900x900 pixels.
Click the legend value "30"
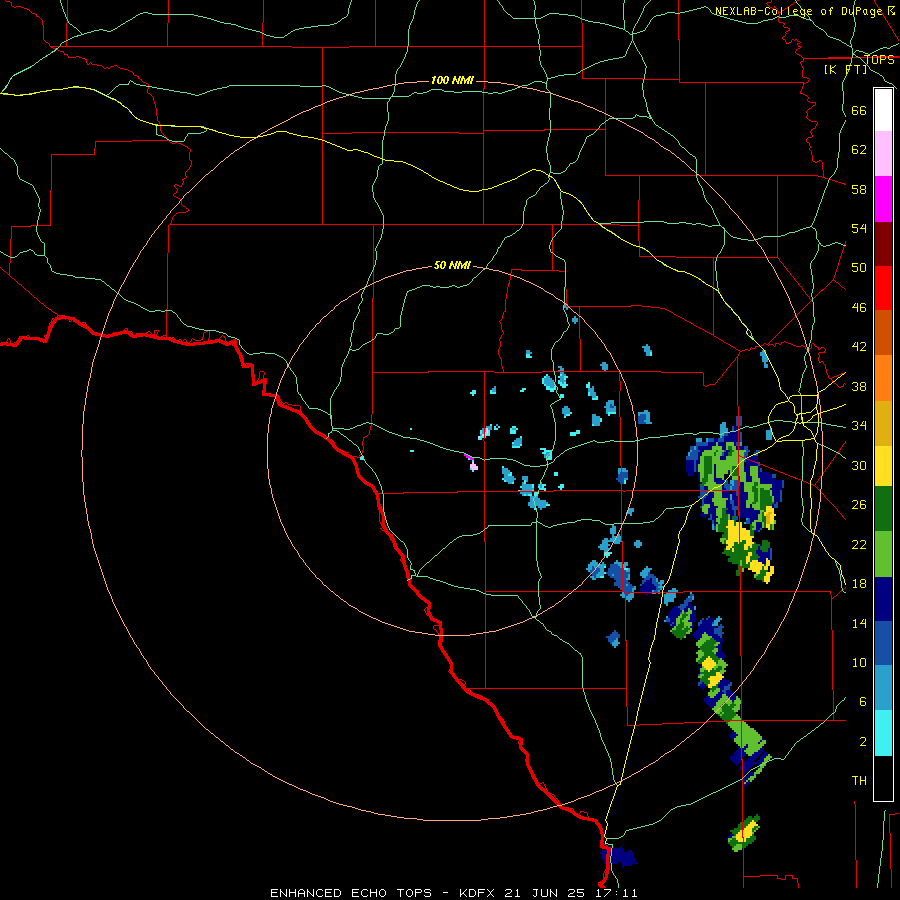pyautogui.click(x=859, y=465)
